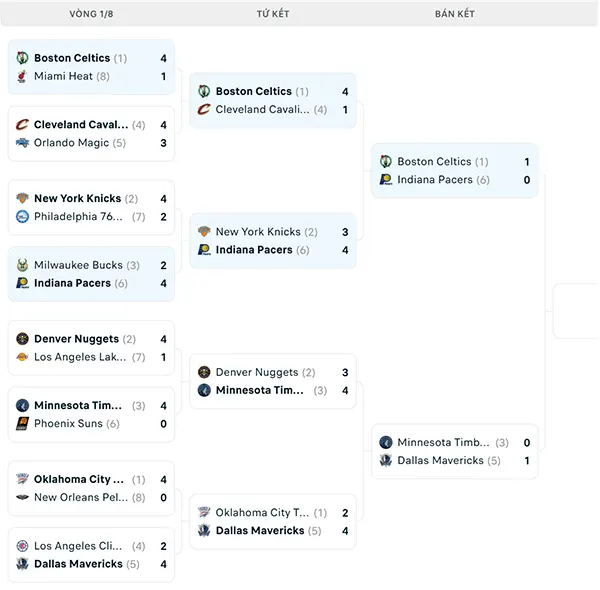Click the Los Angeles Clippers logo
The height and width of the screenshot is (590, 600).
click(22, 546)
